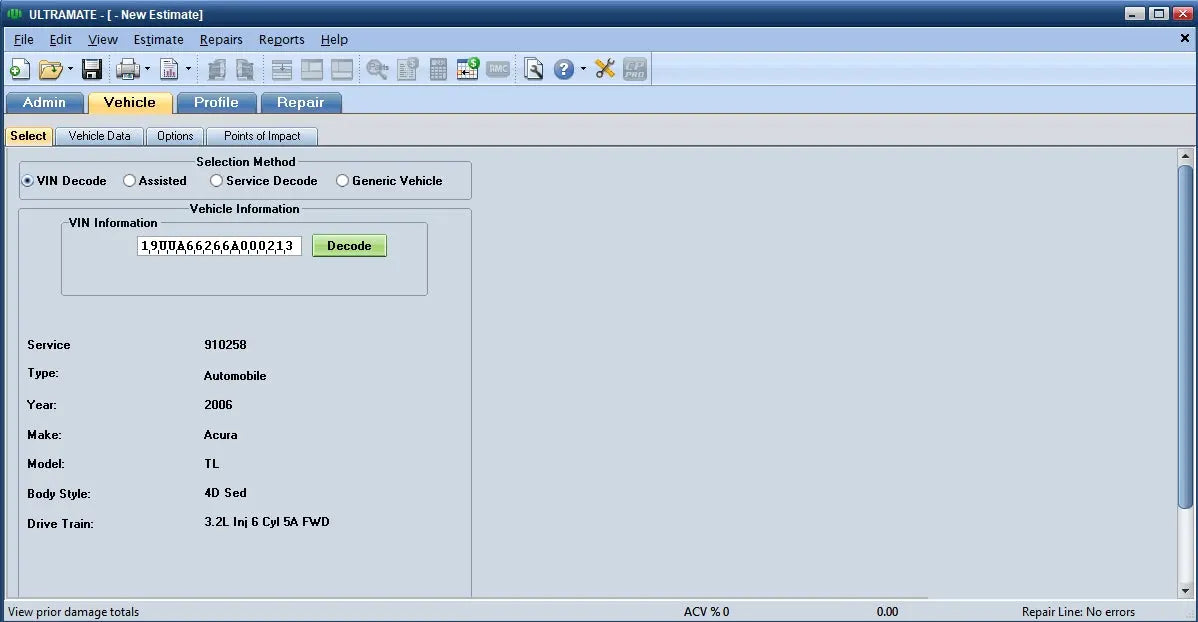
Task: Select the Service Decode radio option
Action: (x=217, y=181)
